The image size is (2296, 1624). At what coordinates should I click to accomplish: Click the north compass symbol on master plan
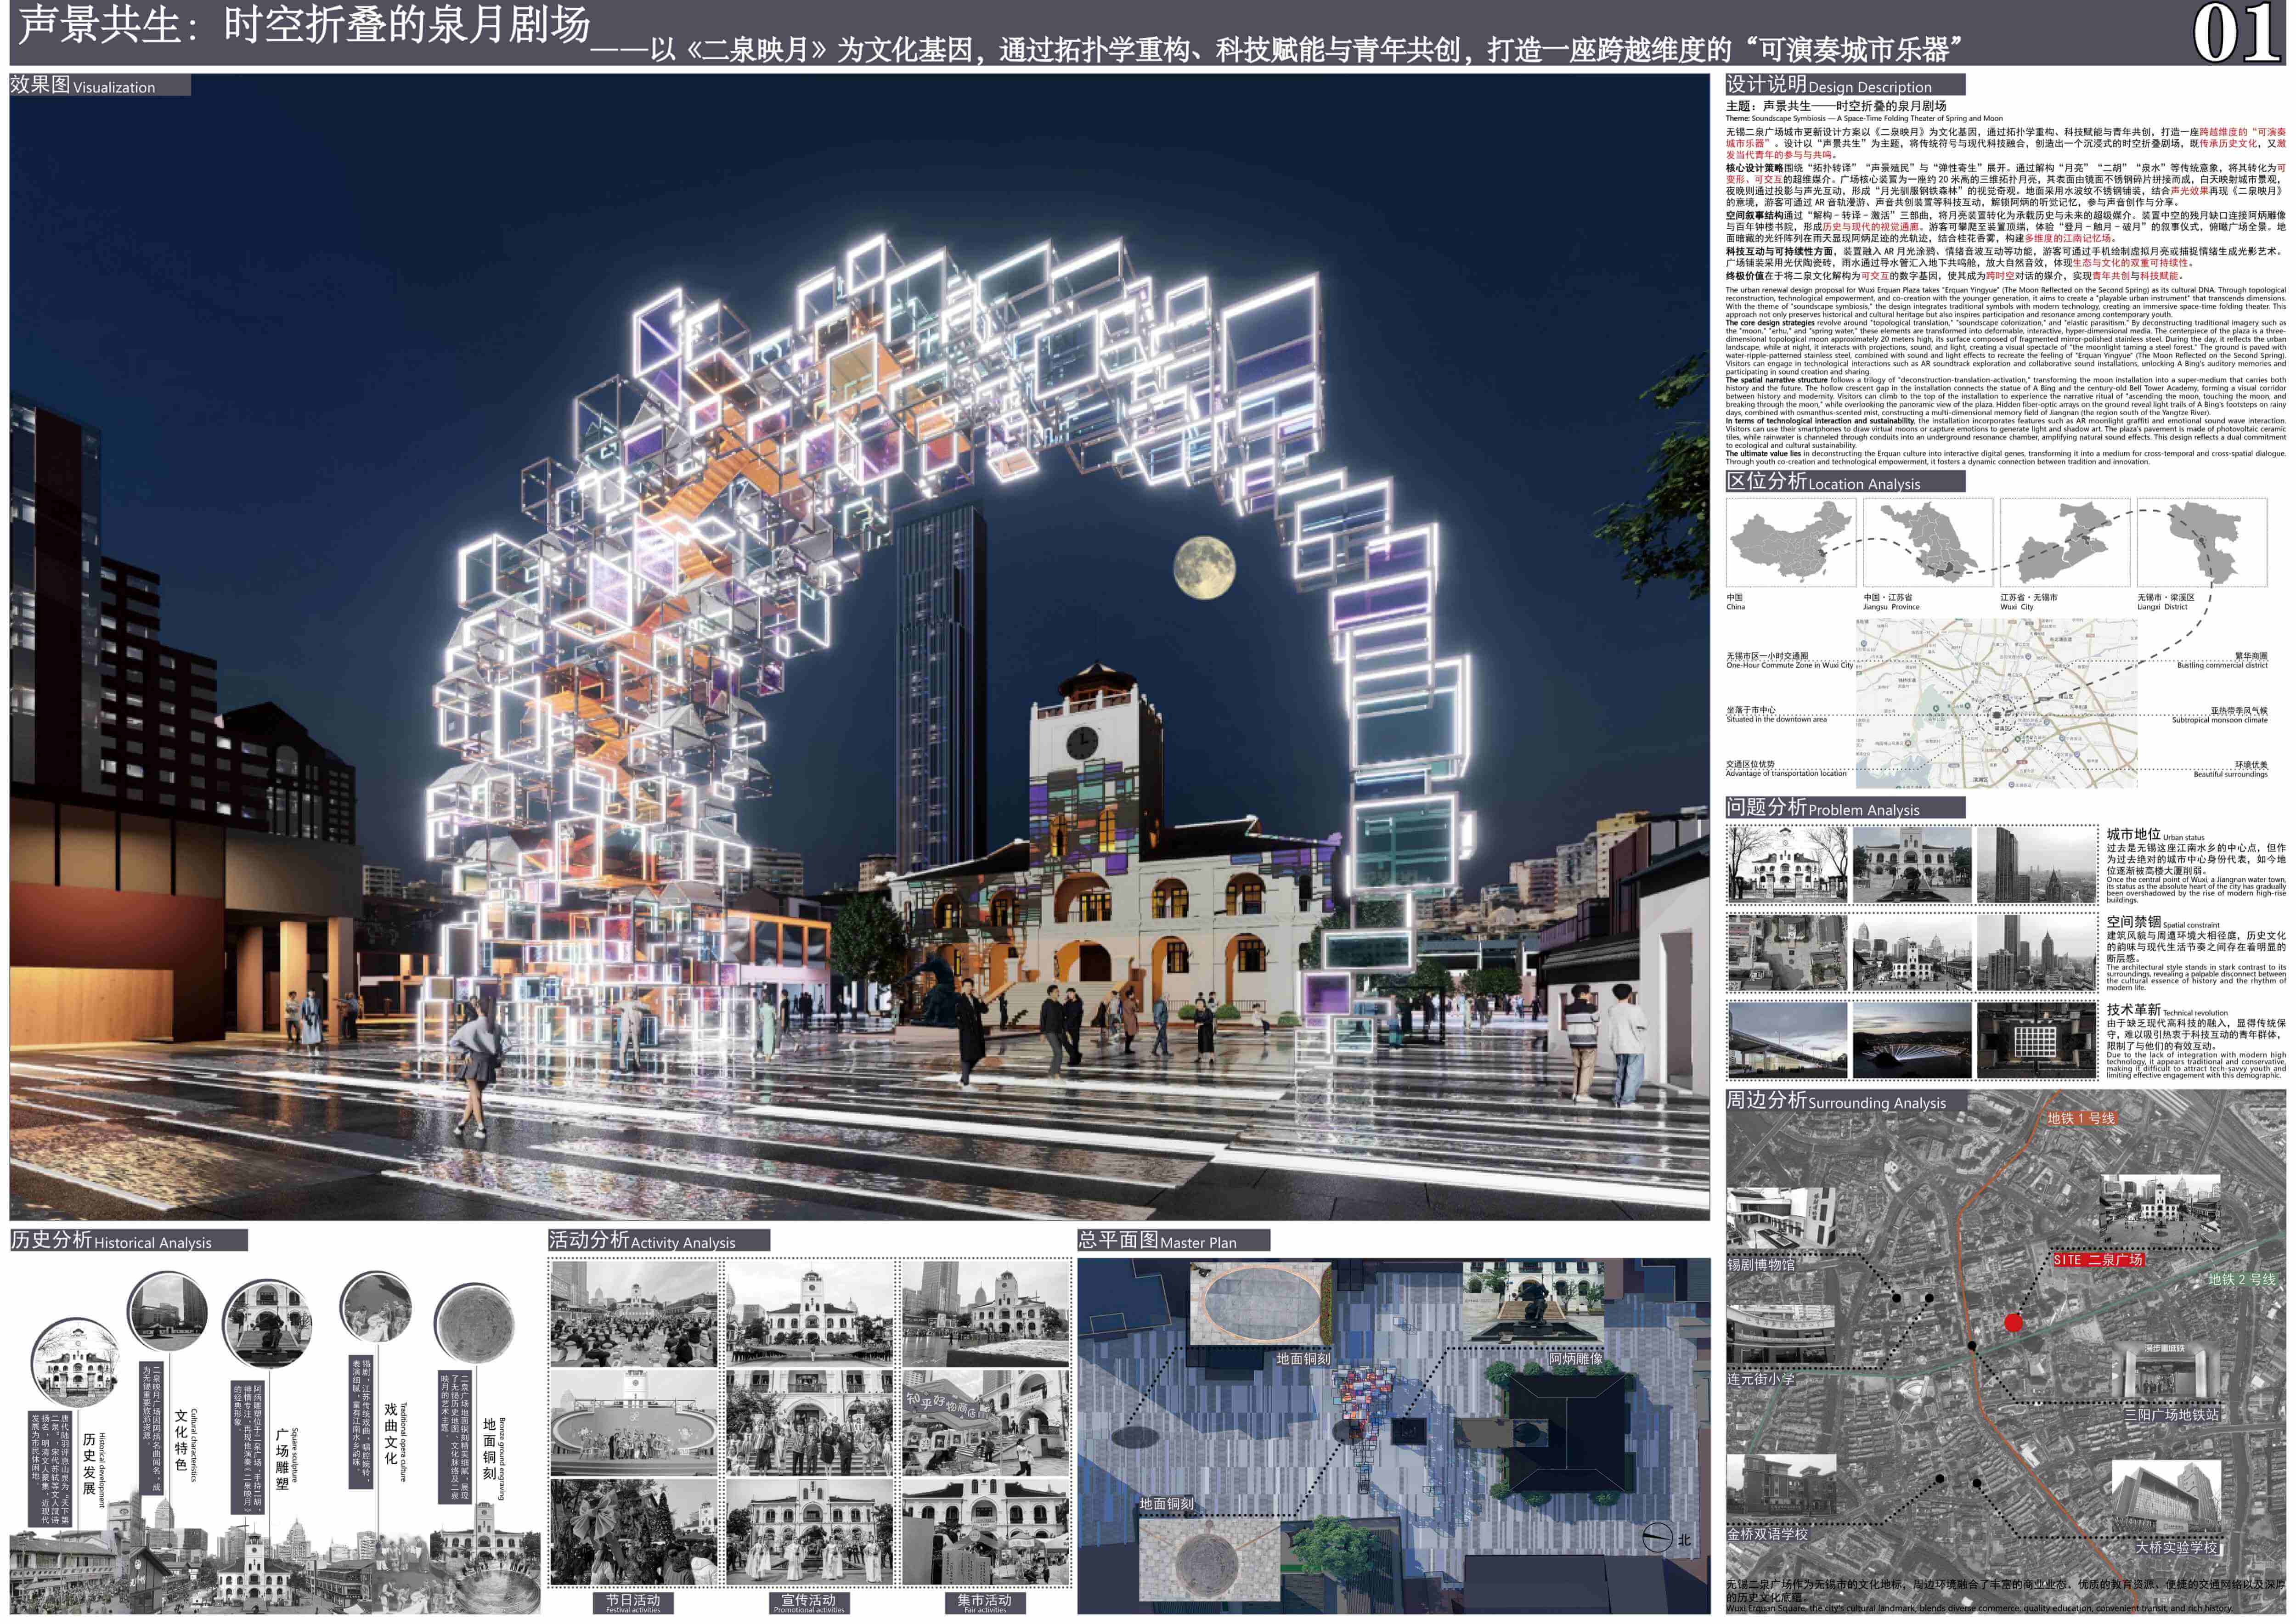click(x=1657, y=1537)
